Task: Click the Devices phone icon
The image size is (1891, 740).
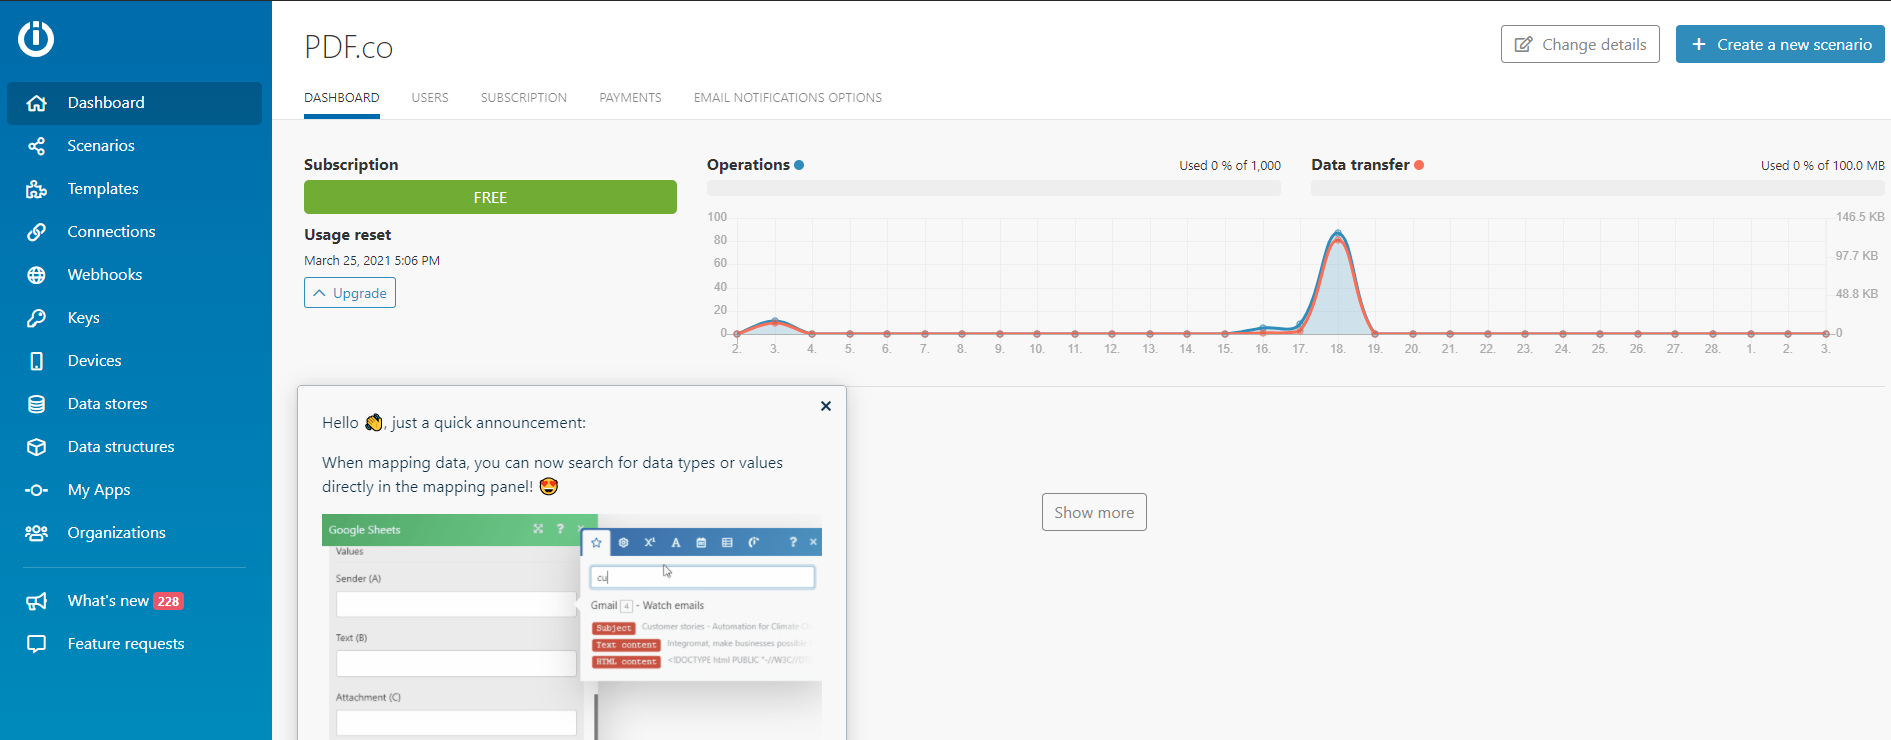Action: [37, 361]
